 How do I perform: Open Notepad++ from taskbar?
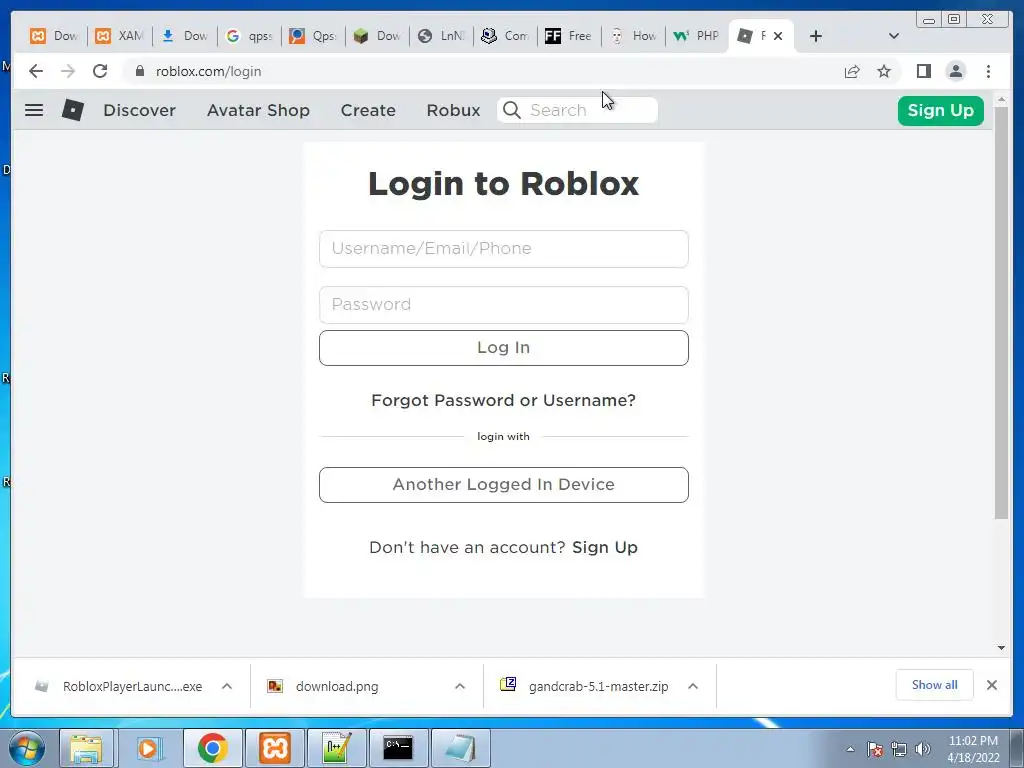pyautogui.click(x=336, y=748)
